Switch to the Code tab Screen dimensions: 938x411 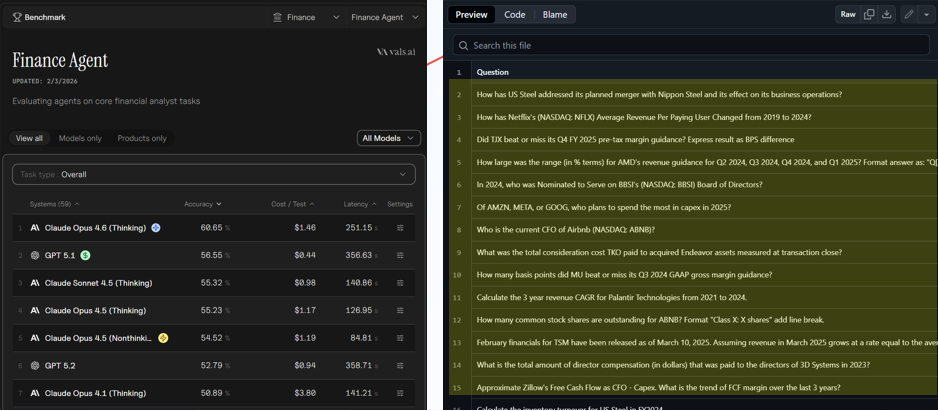point(514,14)
